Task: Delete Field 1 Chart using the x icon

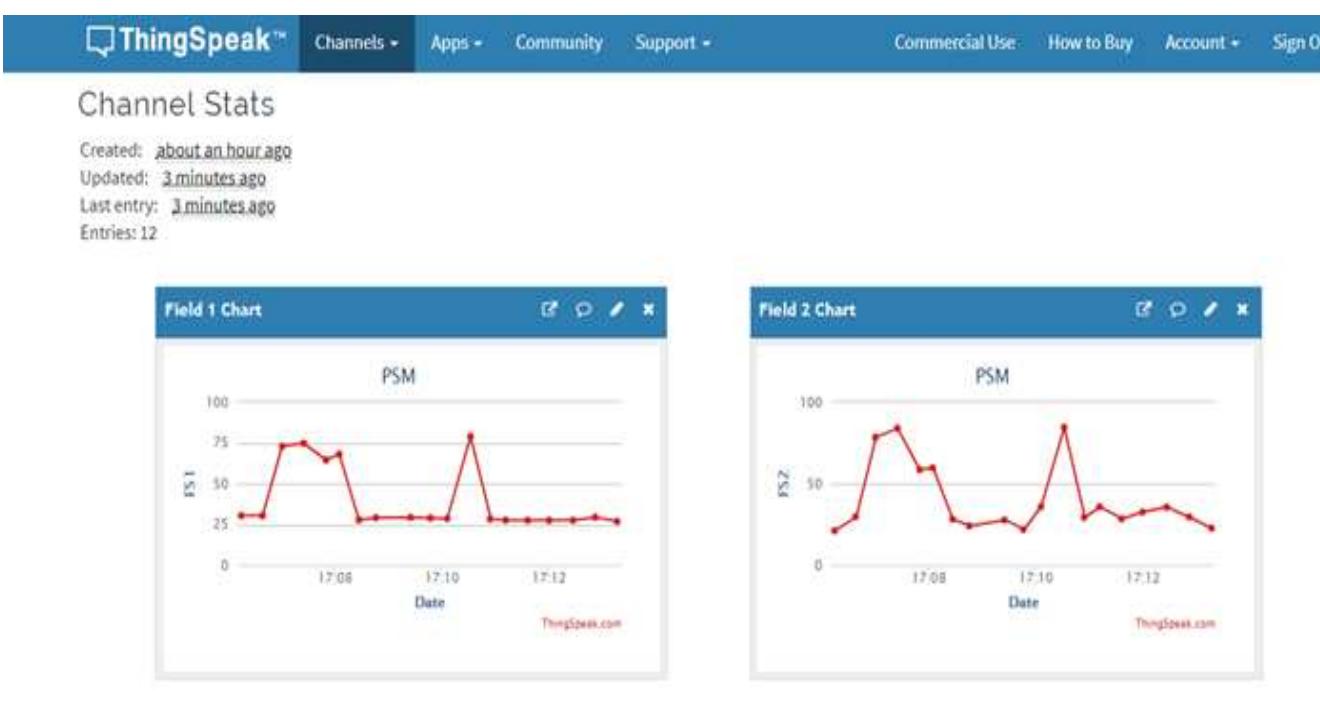Action: (648, 309)
